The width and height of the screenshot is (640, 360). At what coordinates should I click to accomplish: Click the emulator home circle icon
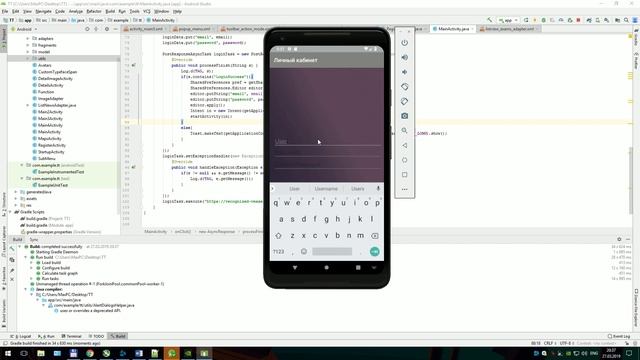pos(404,160)
